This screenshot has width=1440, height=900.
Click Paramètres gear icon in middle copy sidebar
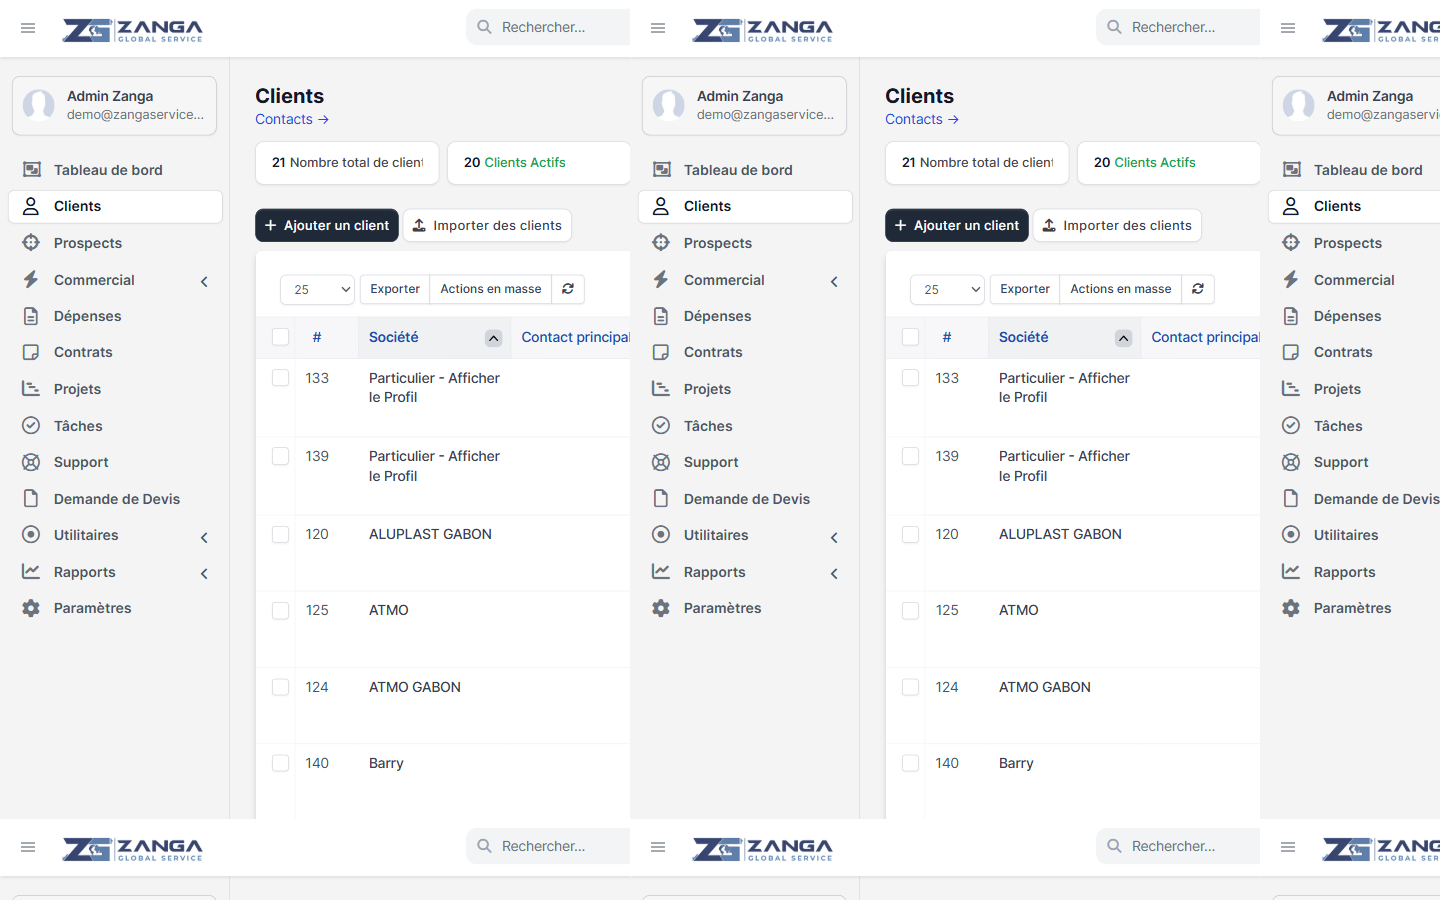click(x=661, y=608)
